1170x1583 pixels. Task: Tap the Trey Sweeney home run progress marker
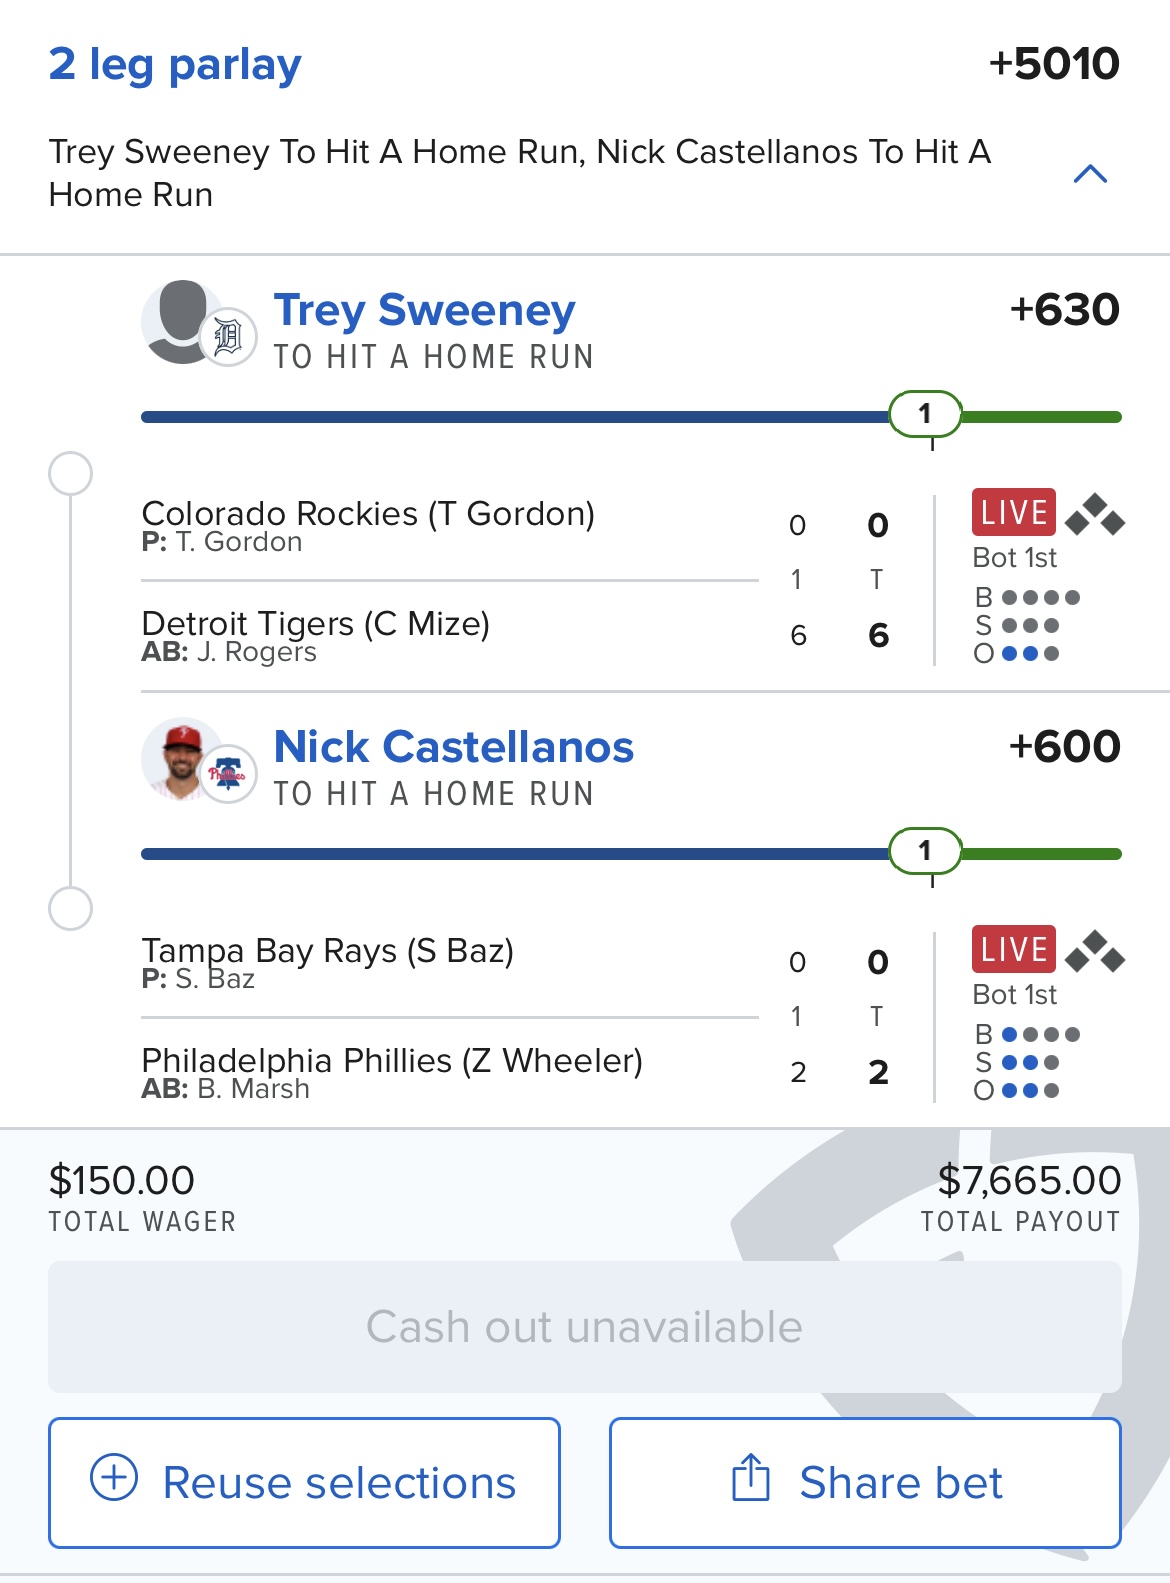click(925, 414)
